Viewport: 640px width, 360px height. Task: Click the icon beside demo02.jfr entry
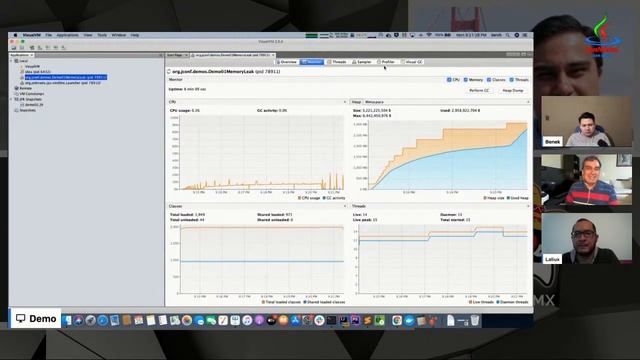pyautogui.click(x=22, y=105)
